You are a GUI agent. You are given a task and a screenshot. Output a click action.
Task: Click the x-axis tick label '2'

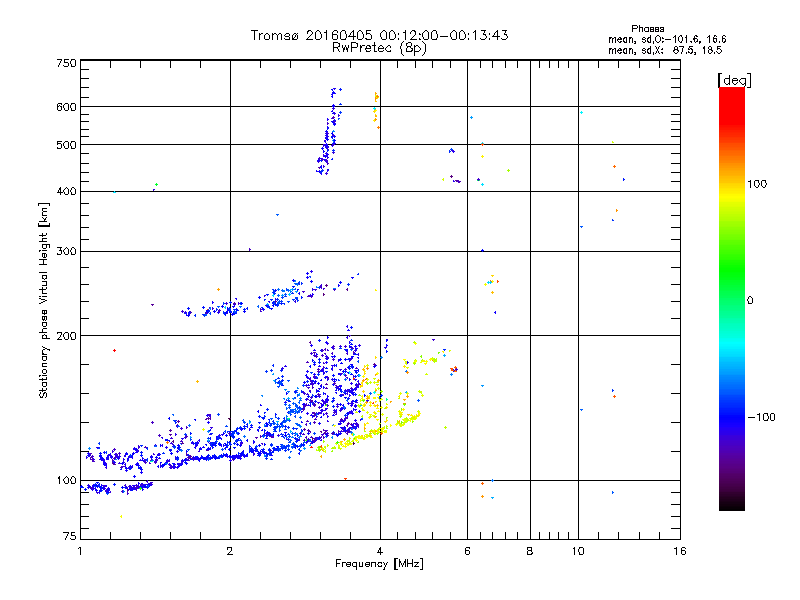coord(230,551)
